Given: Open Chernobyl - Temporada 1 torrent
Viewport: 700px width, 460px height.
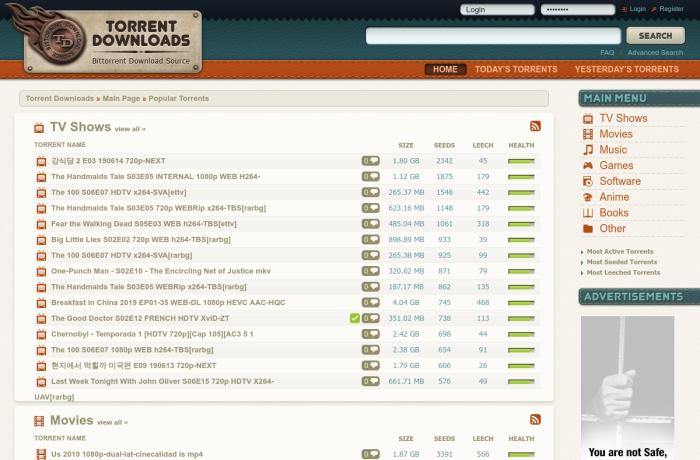Looking at the screenshot, I should [152, 334].
